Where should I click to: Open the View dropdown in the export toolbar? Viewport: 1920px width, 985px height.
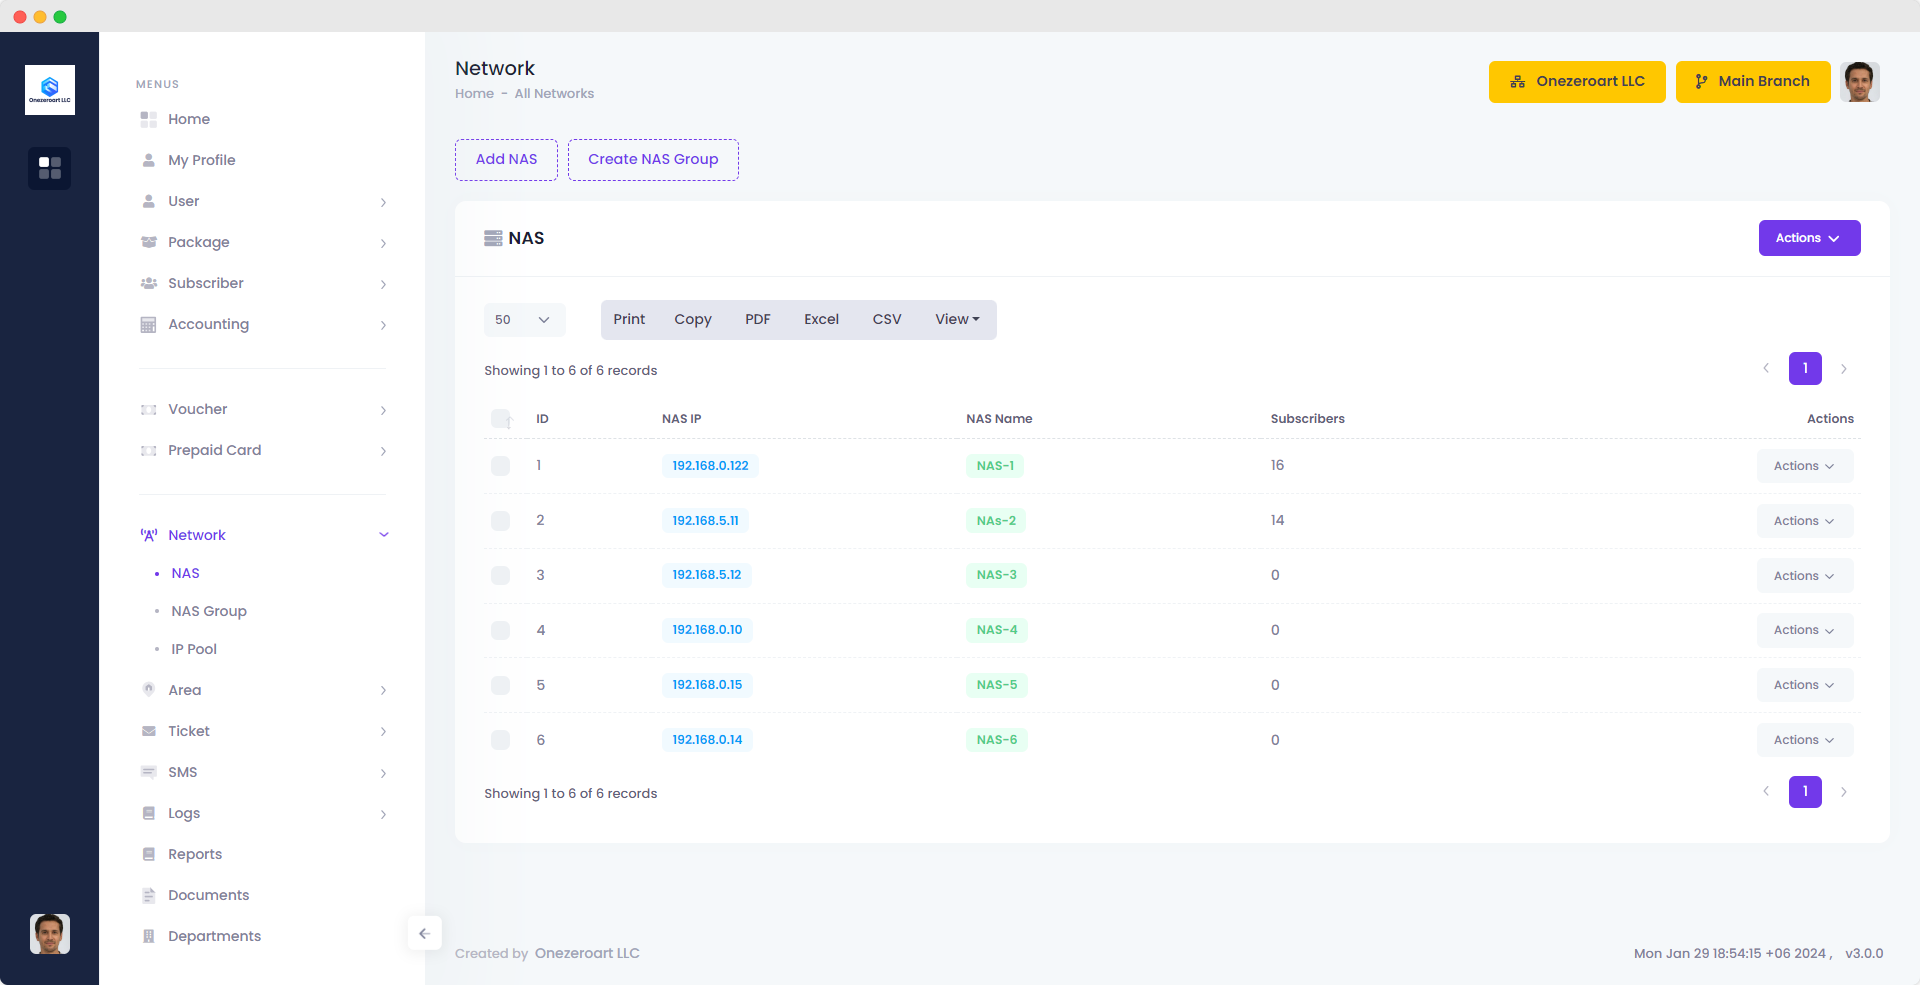[x=957, y=319]
